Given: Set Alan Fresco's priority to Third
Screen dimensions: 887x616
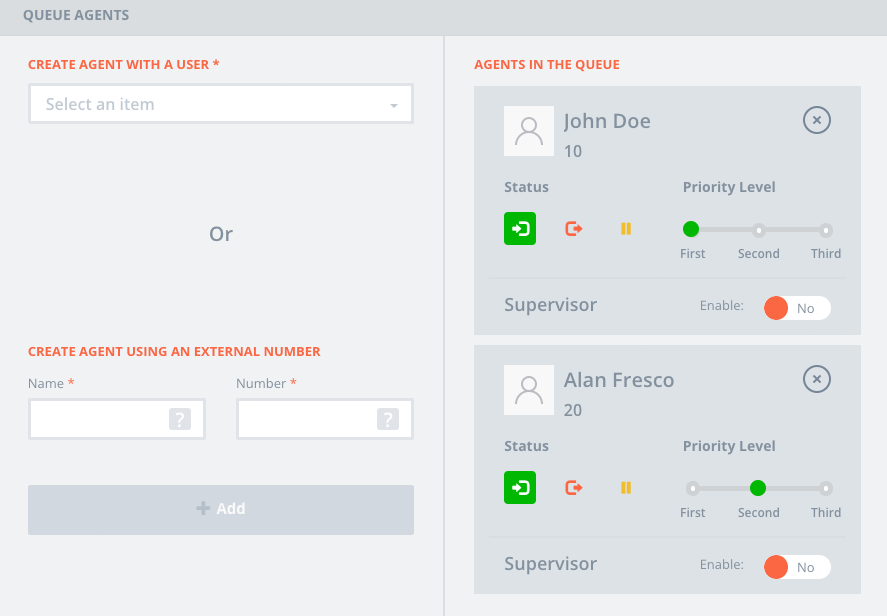Looking at the screenshot, I should pos(826,488).
